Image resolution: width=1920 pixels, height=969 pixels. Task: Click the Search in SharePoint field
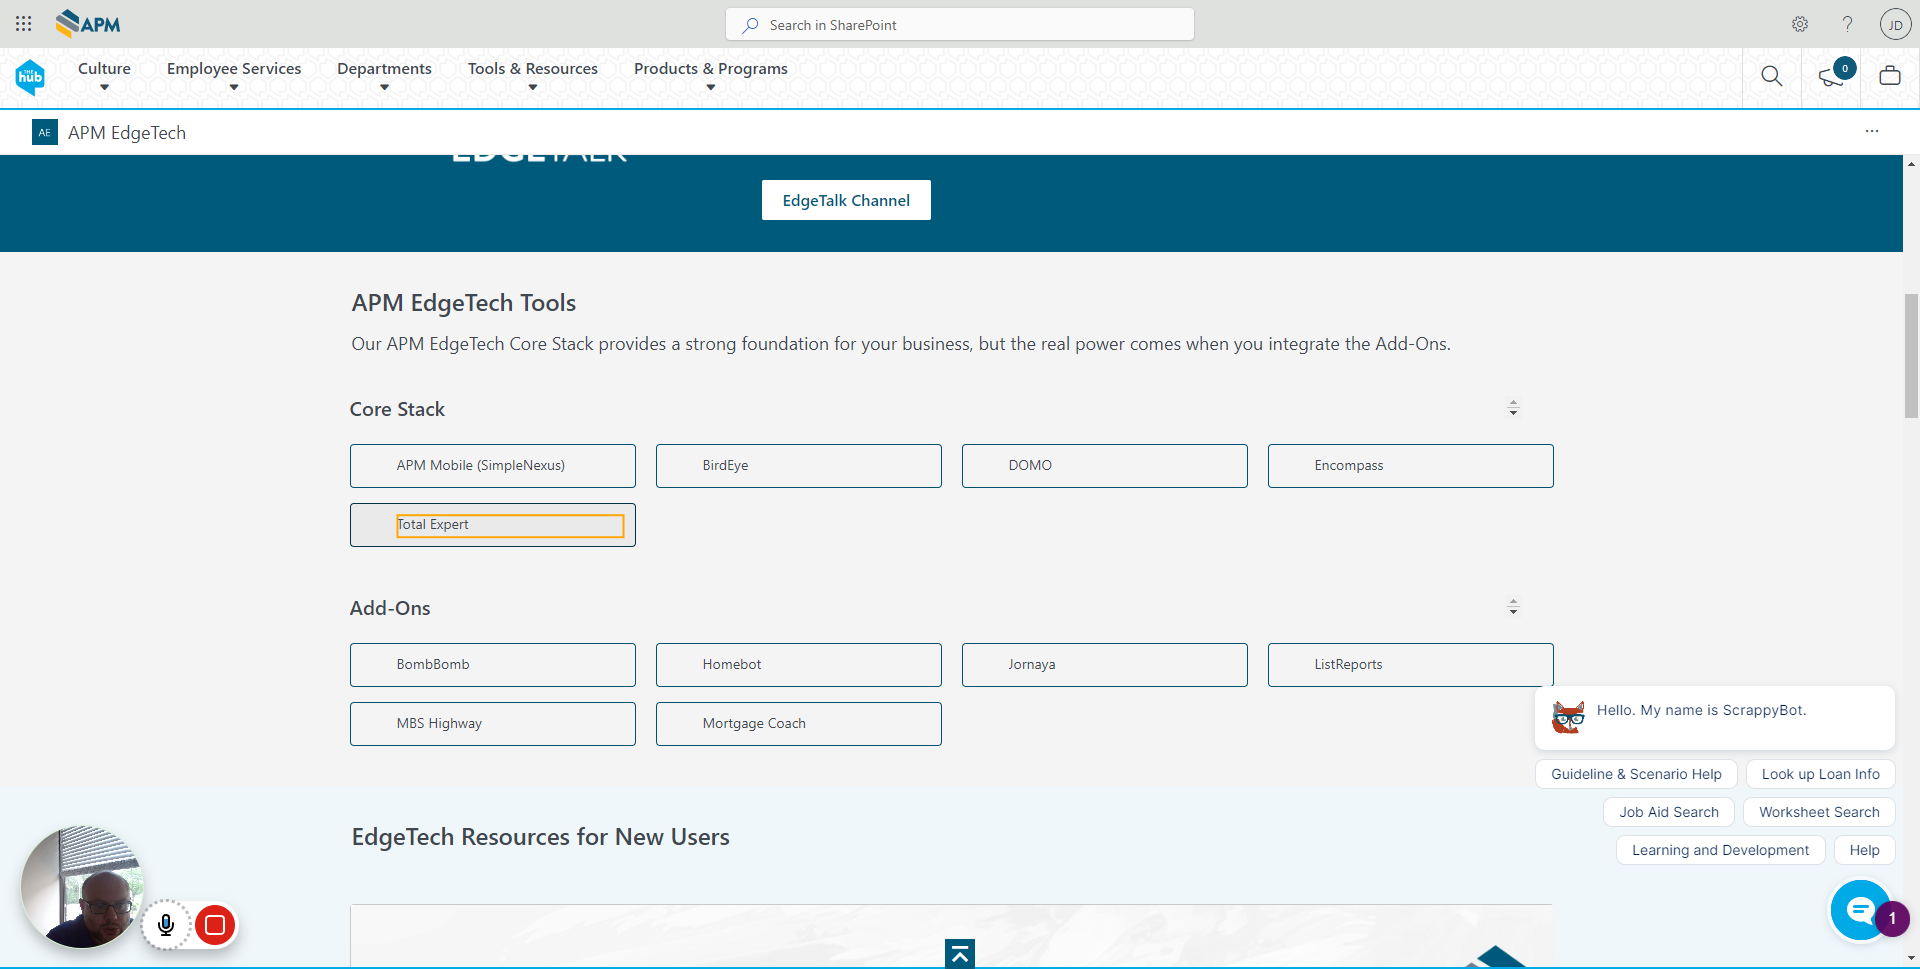pyautogui.click(x=960, y=24)
